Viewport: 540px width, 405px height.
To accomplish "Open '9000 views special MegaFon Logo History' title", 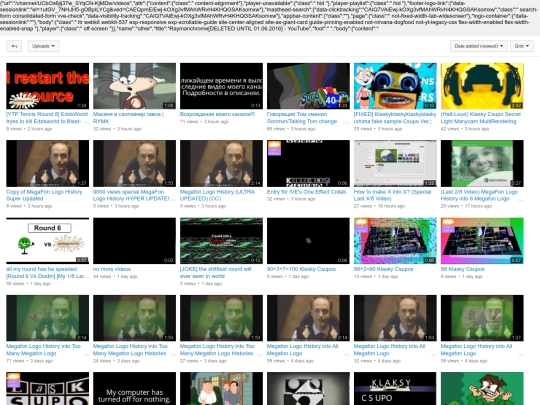I will click(134, 195).
